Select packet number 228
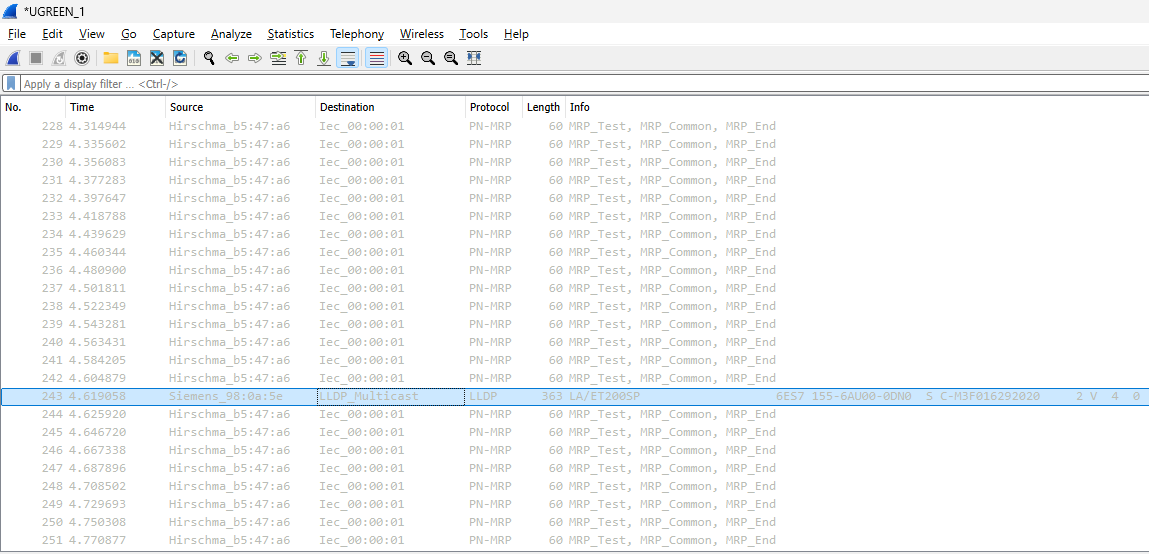Viewport: 1149px width, 554px height. [x=574, y=126]
